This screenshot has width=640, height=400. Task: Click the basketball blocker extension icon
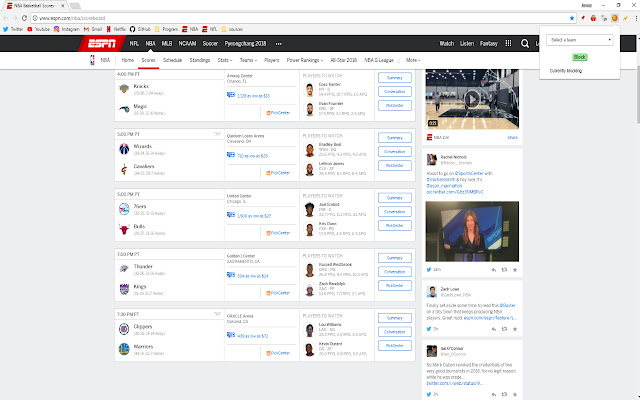[x=615, y=18]
